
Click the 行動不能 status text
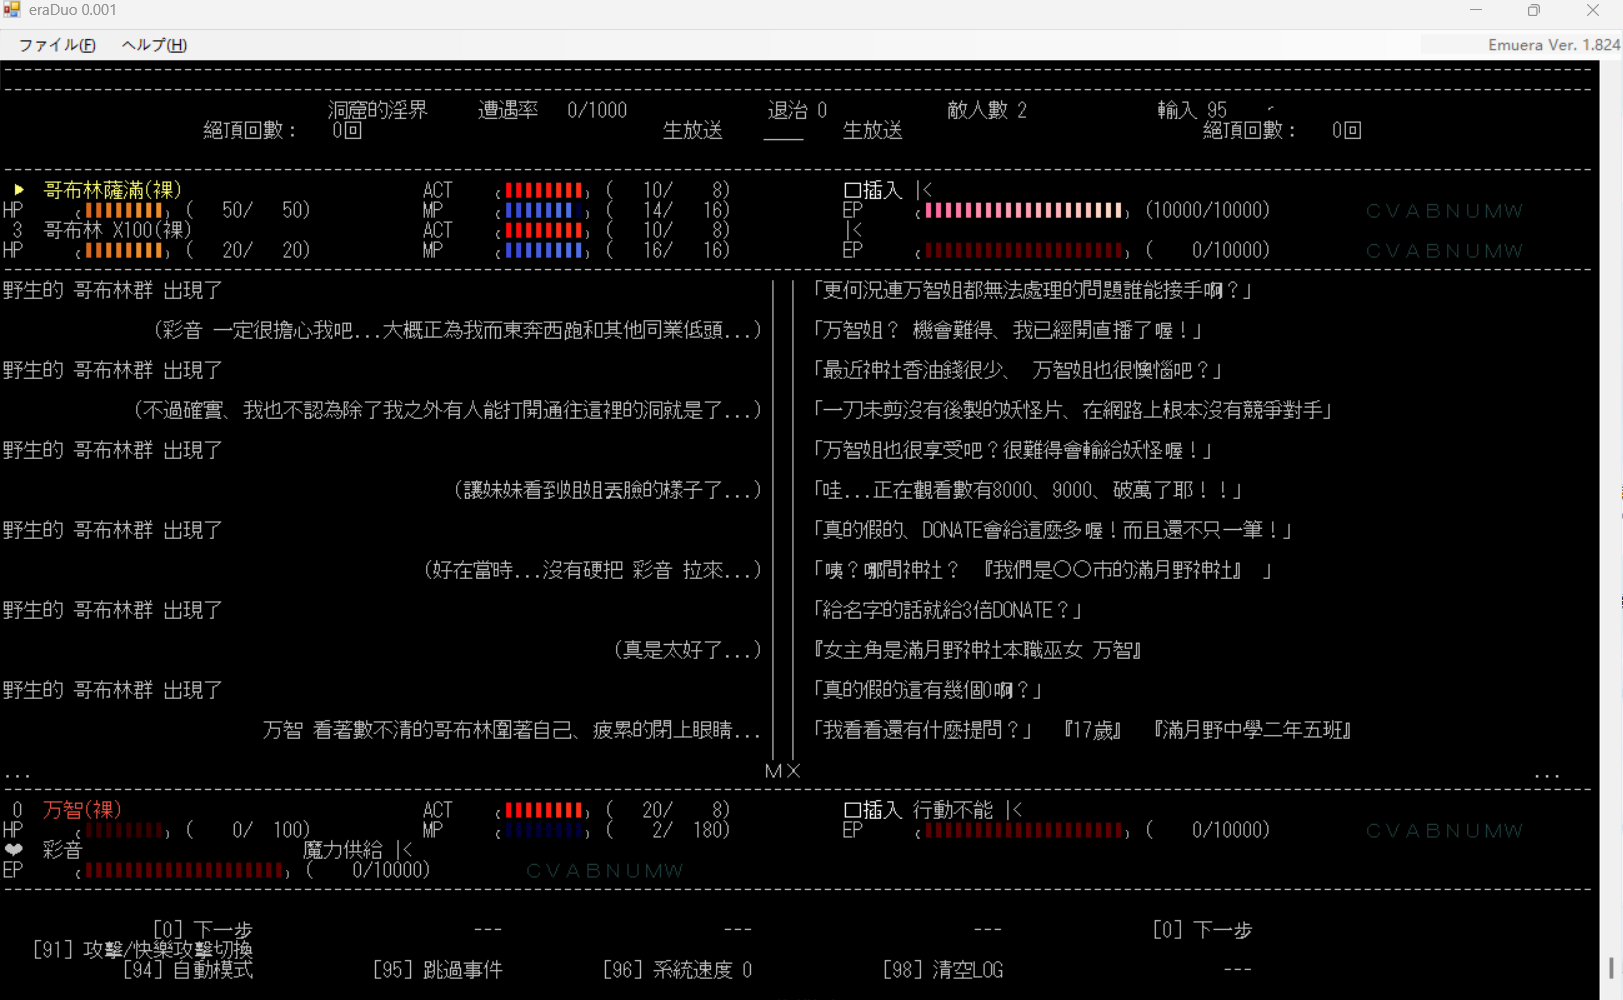pos(952,810)
